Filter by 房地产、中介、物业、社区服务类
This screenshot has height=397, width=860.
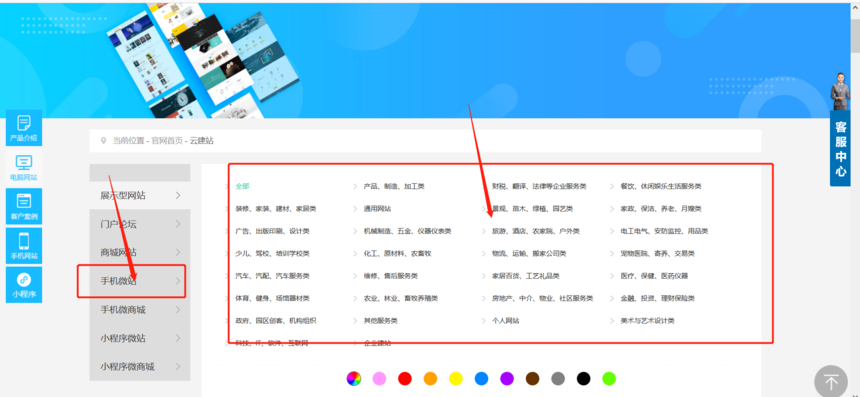(x=542, y=298)
